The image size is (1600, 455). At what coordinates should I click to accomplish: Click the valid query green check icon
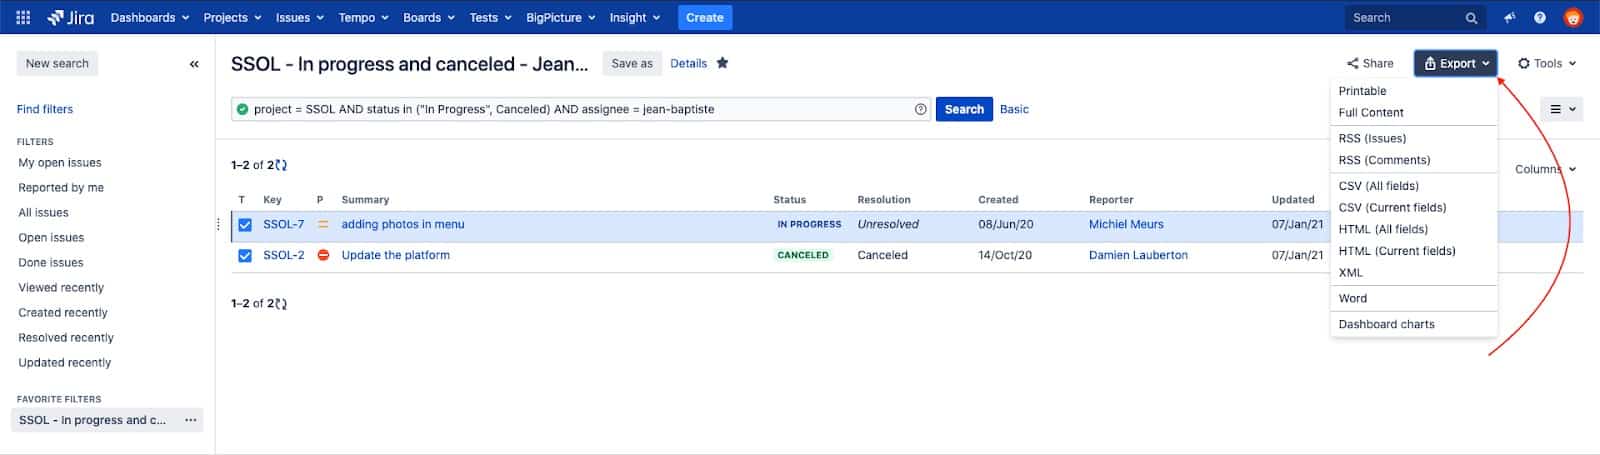point(242,109)
